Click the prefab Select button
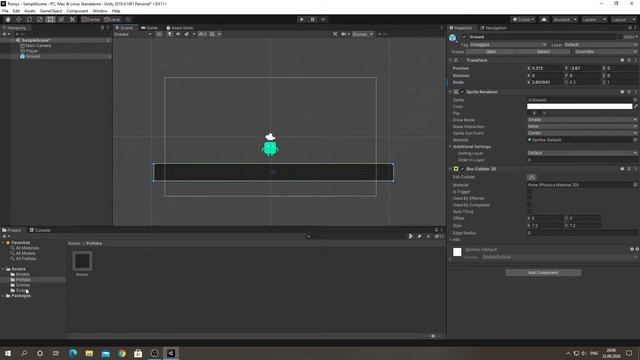The height and width of the screenshot is (360, 640). tap(543, 52)
